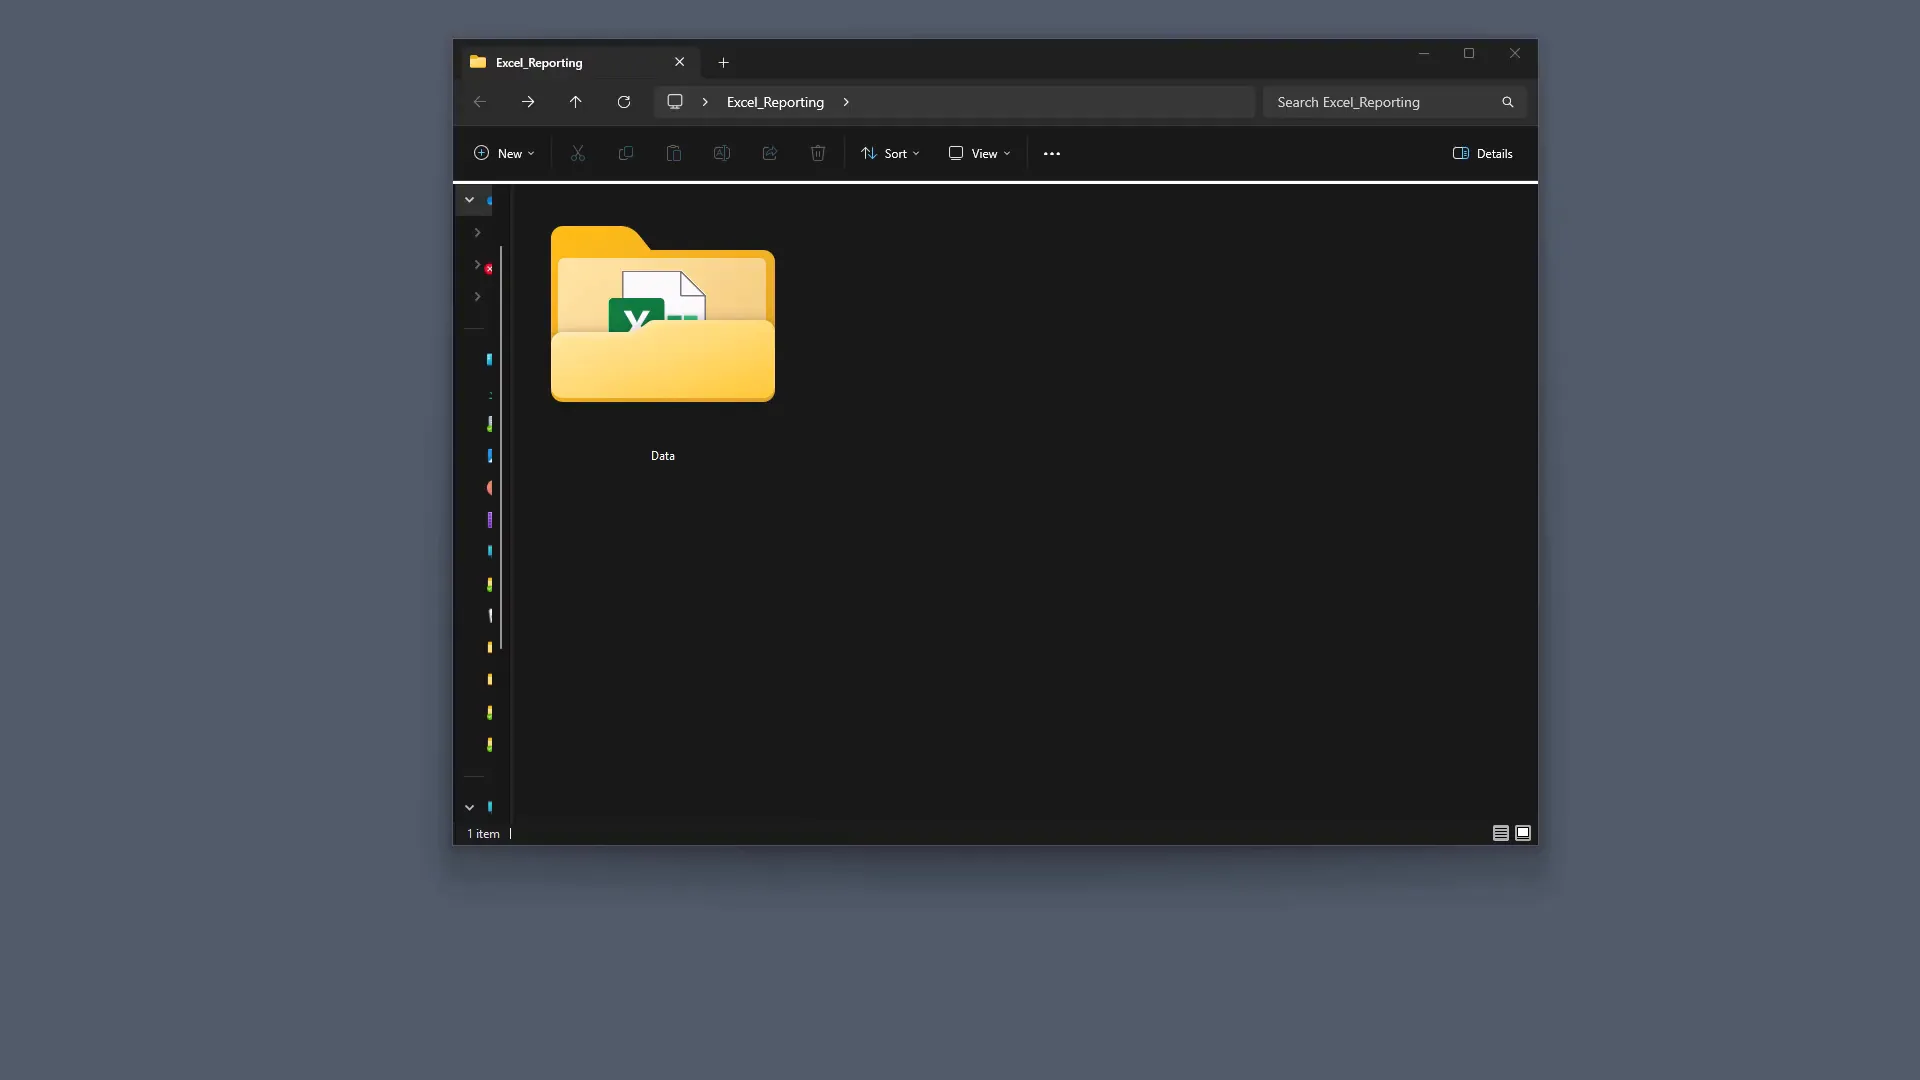Open the New item dropdown
Viewport: 1920px width, 1080px height.
(x=504, y=153)
